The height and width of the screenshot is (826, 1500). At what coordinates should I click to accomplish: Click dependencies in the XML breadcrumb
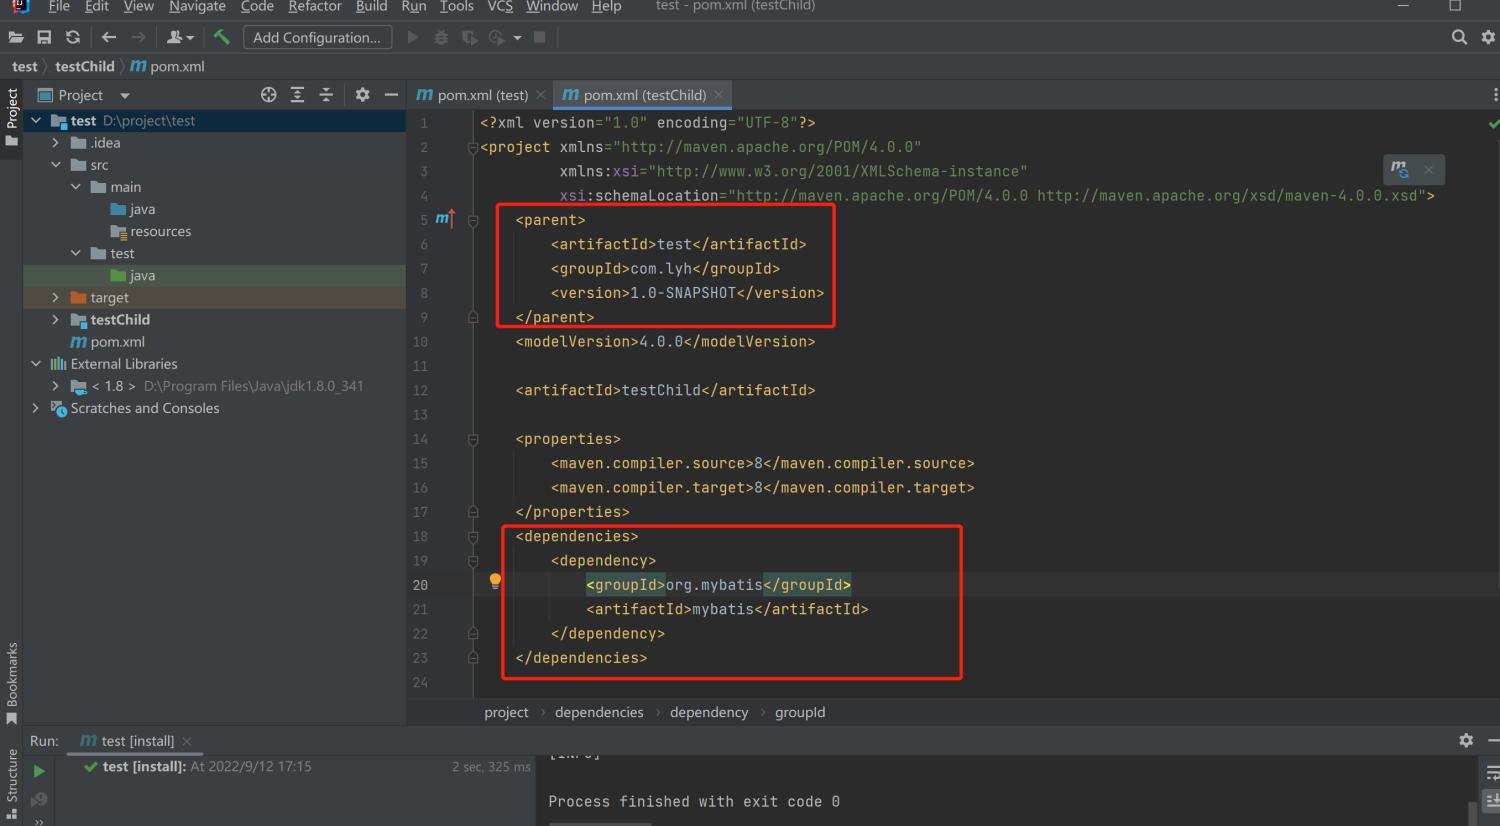click(x=599, y=712)
